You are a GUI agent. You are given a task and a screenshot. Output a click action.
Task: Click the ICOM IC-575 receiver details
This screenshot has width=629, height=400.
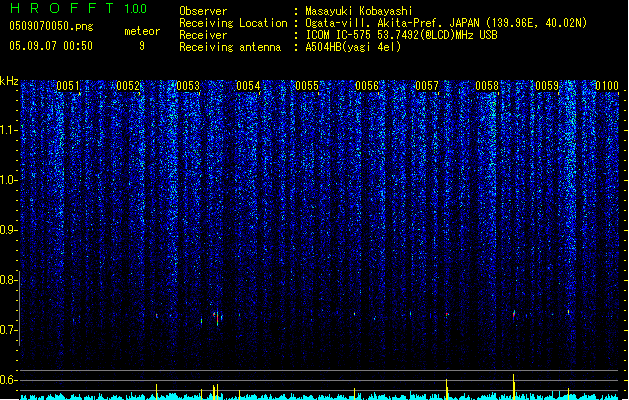pos(402,35)
